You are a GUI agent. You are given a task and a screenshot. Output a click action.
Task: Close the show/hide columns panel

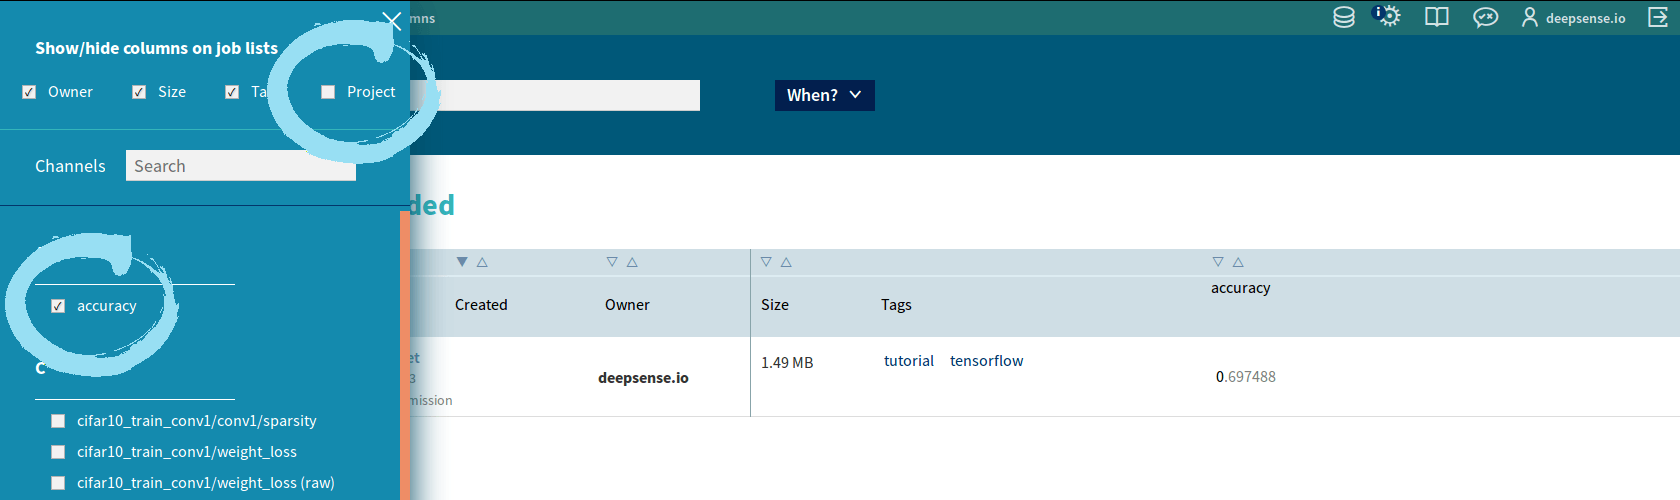392,21
